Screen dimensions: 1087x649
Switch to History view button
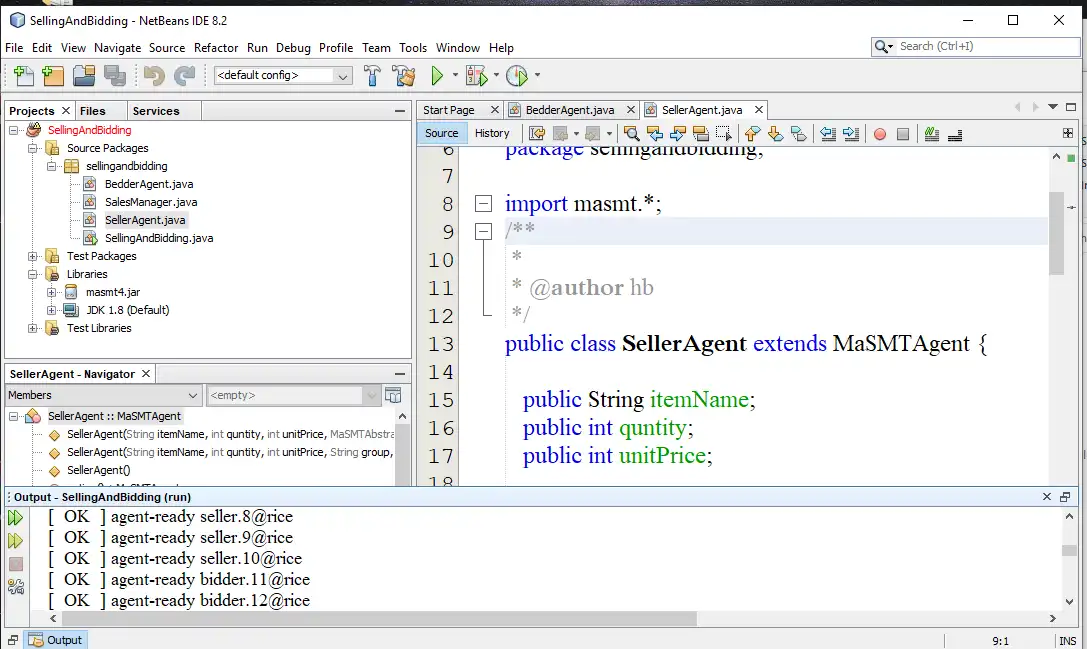click(492, 133)
